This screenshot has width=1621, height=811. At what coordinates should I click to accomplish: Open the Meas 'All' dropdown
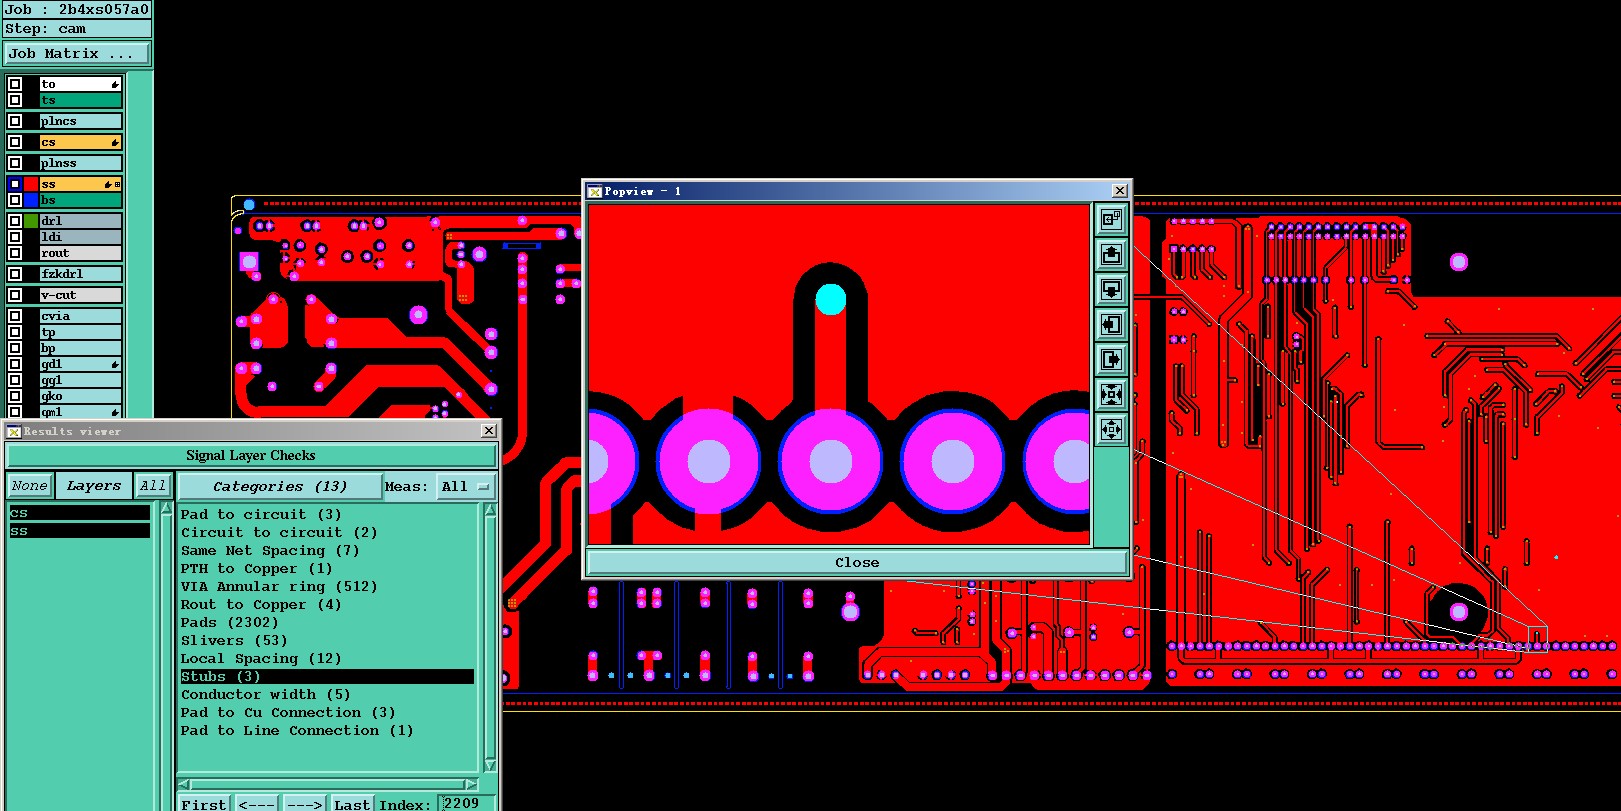465,487
